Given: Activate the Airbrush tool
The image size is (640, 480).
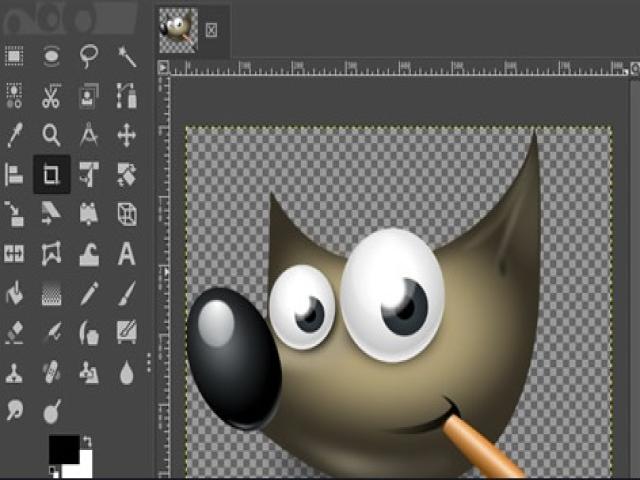Looking at the screenshot, I should pyautogui.click(x=52, y=332).
